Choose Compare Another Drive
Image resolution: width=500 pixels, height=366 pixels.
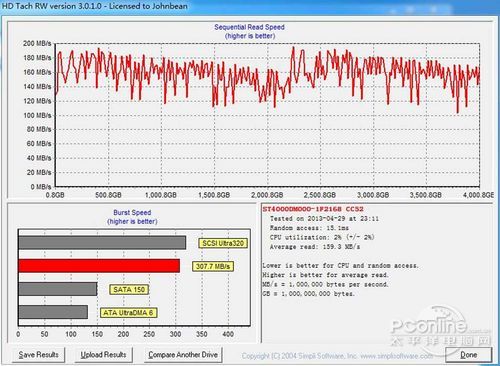point(183,355)
